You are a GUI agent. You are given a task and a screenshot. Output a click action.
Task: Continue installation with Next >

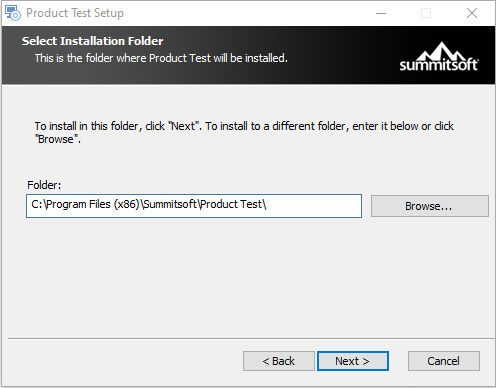[353, 361]
